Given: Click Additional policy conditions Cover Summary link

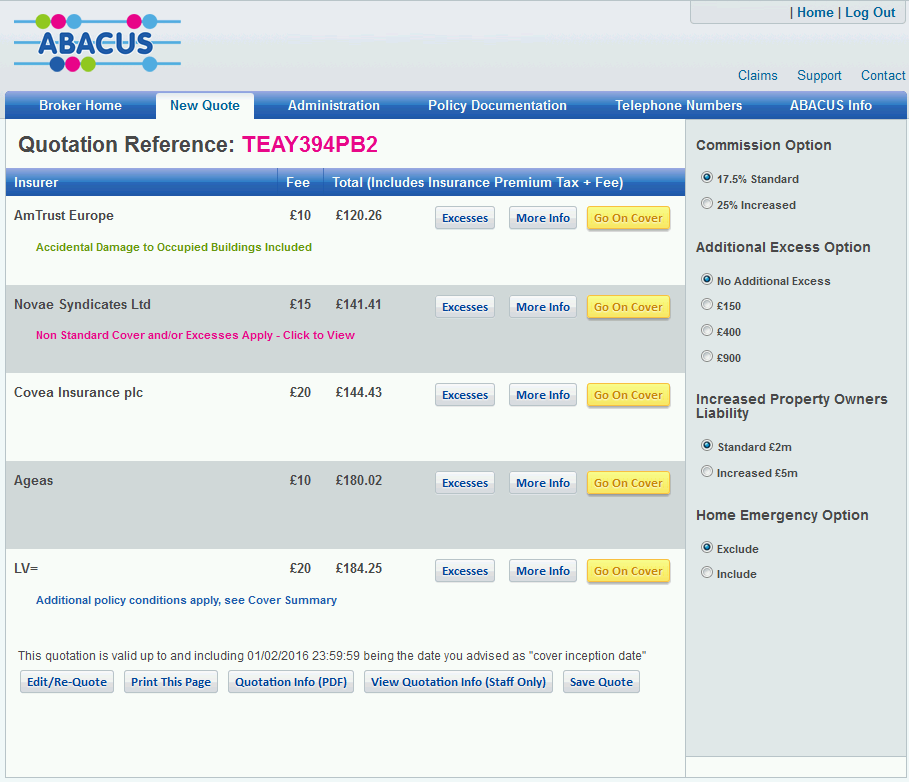Looking at the screenshot, I should [186, 600].
